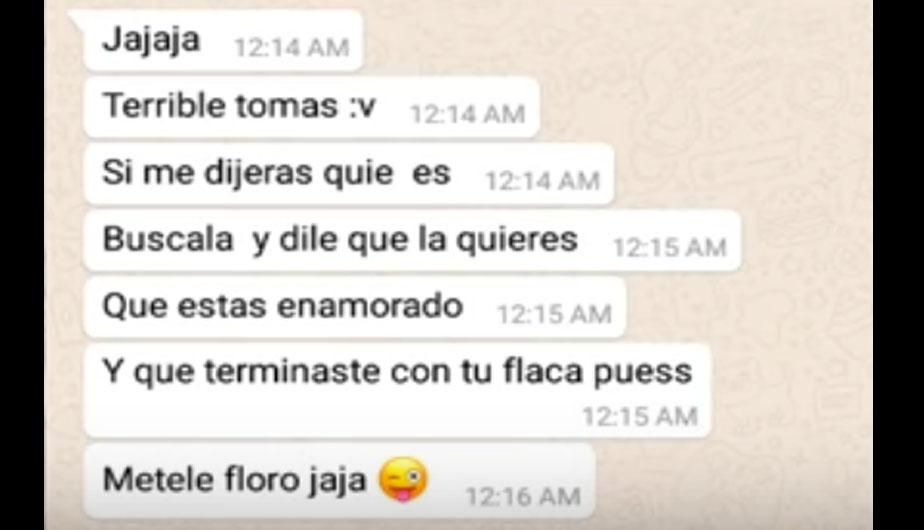924x530 pixels.
Task: Click timestamp beside 'Si me dijeras quie es'
Action: [x=543, y=181]
